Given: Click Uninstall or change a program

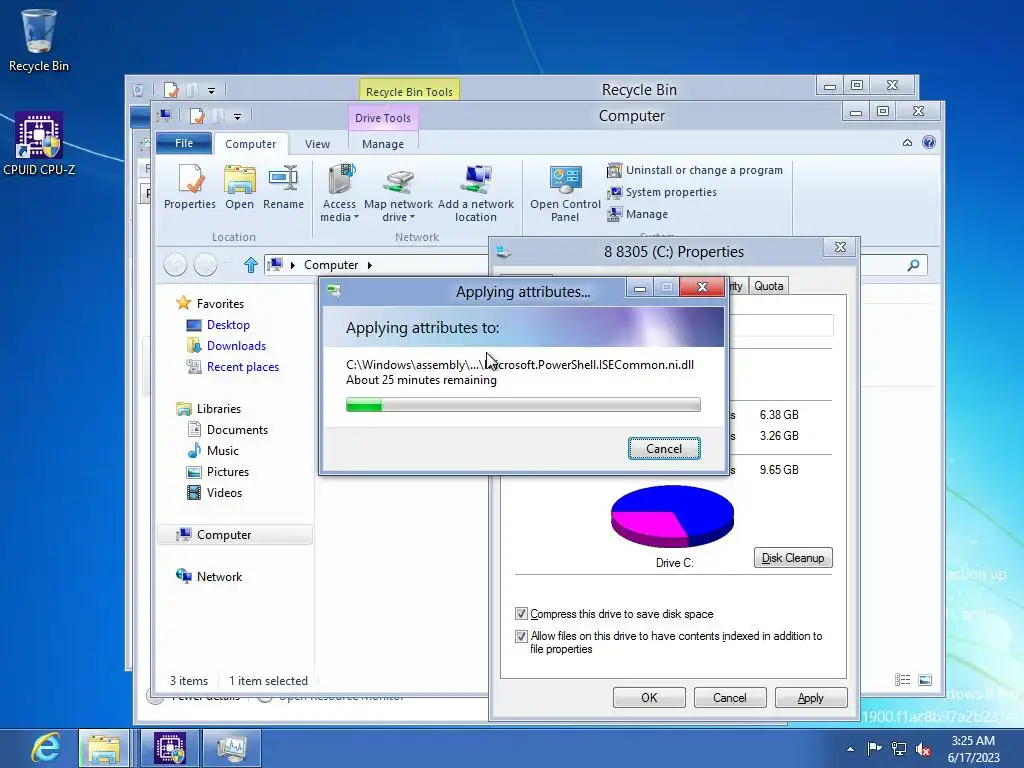Looking at the screenshot, I should coord(695,170).
